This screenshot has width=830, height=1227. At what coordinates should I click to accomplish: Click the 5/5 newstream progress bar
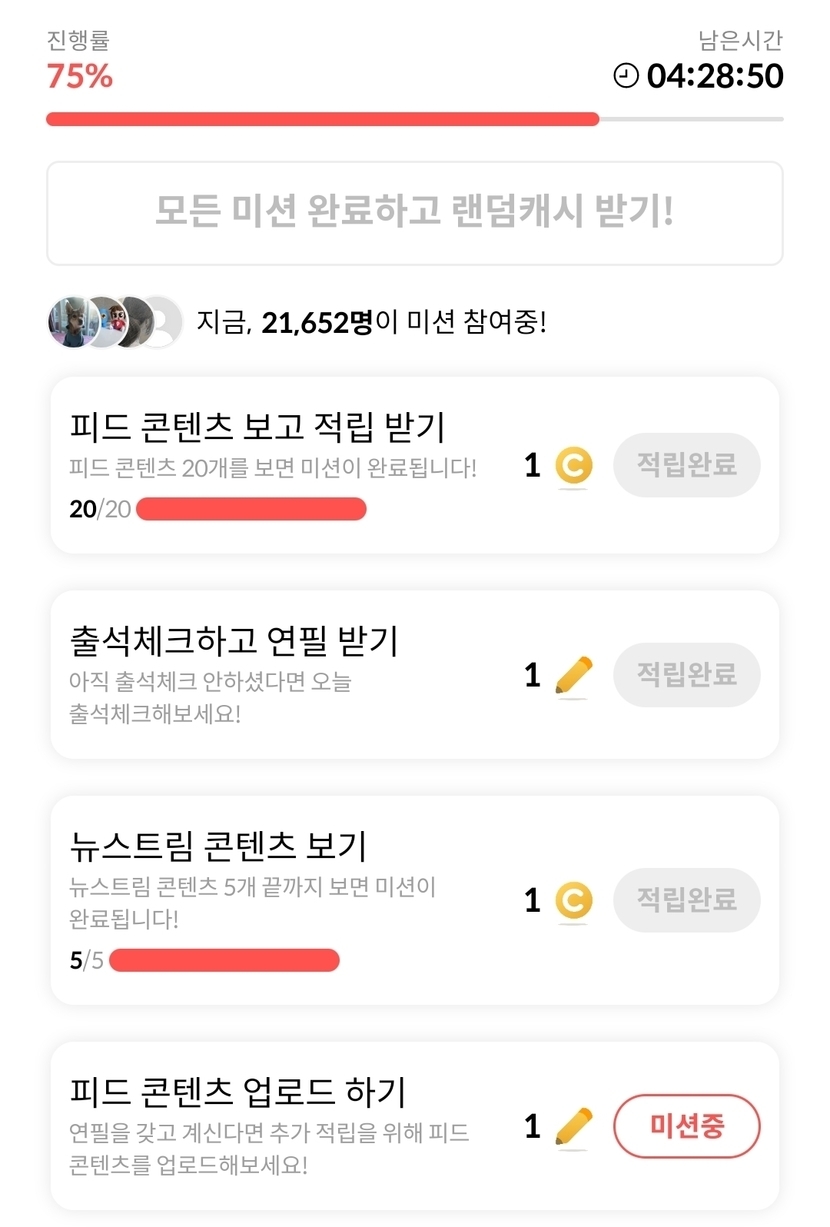click(224, 961)
